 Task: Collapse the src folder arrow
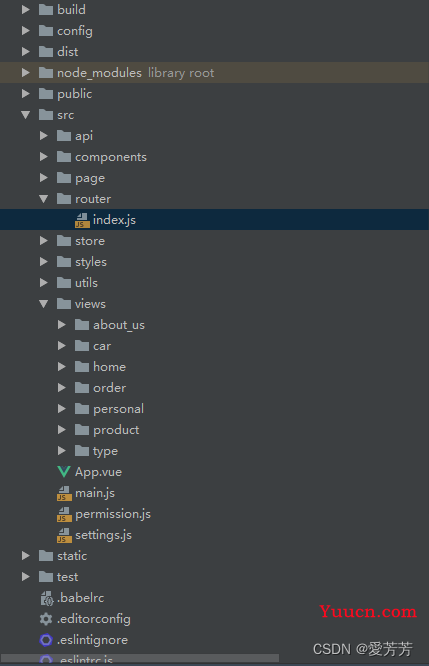click(25, 115)
